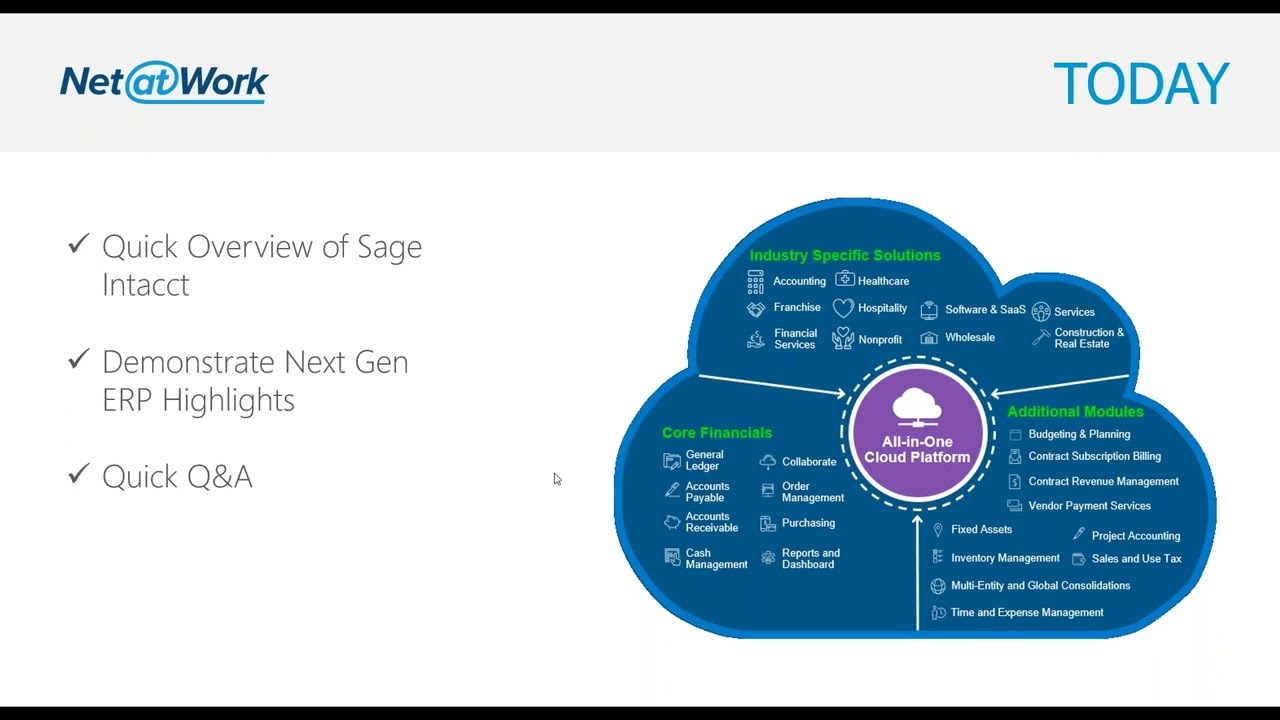Click the 'Fixed Assets' label
1280x720 pixels.
(x=981, y=530)
